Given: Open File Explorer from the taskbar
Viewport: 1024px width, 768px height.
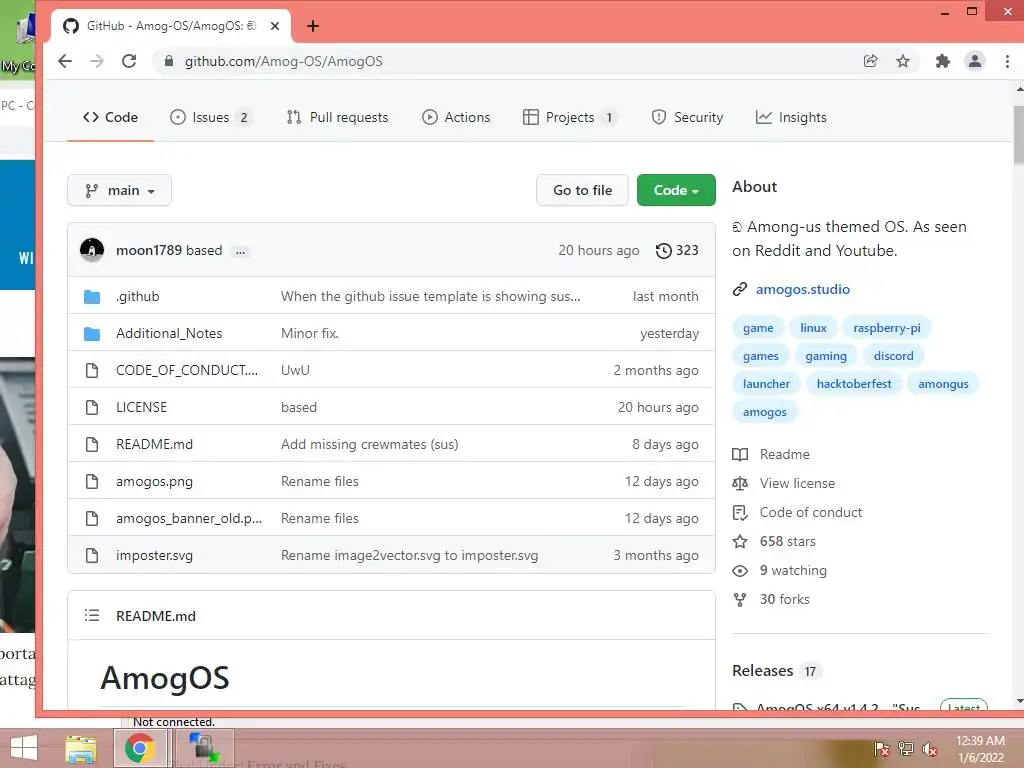Looking at the screenshot, I should (80, 748).
